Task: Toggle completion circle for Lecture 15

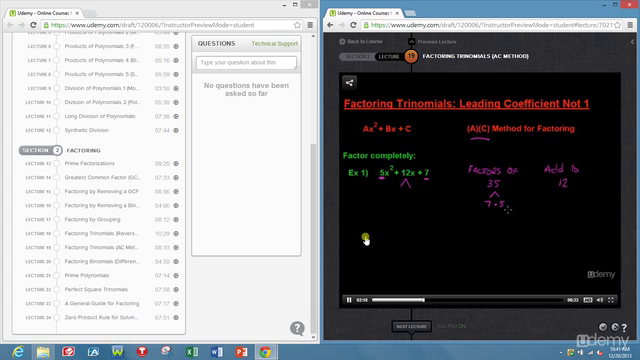Action: coord(57,191)
